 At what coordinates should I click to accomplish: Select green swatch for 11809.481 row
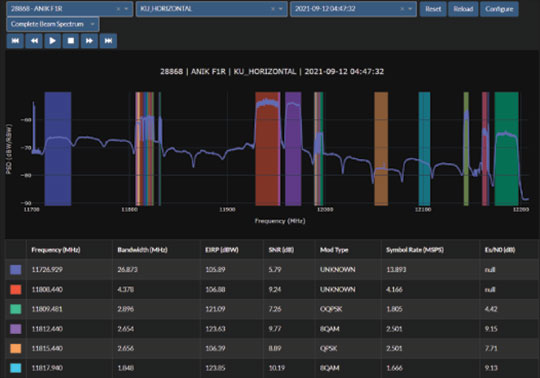(15, 309)
